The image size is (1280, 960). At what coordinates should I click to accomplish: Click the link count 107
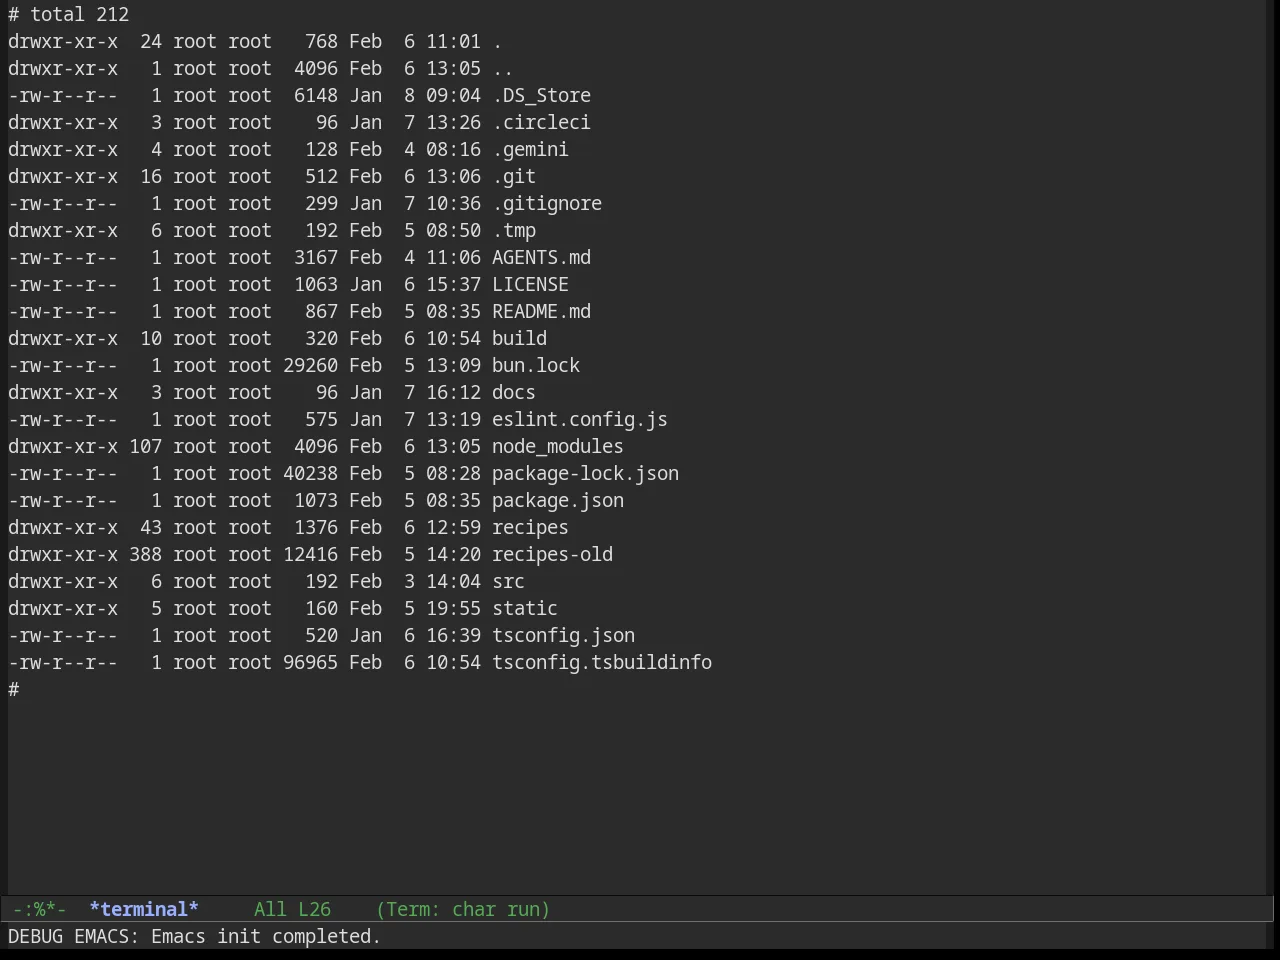click(145, 446)
